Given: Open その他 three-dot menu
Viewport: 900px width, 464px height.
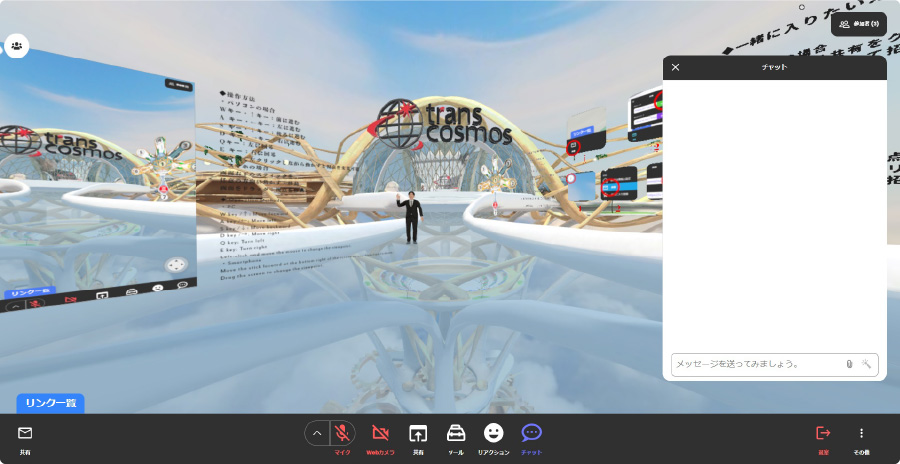Looking at the screenshot, I should pos(861,433).
